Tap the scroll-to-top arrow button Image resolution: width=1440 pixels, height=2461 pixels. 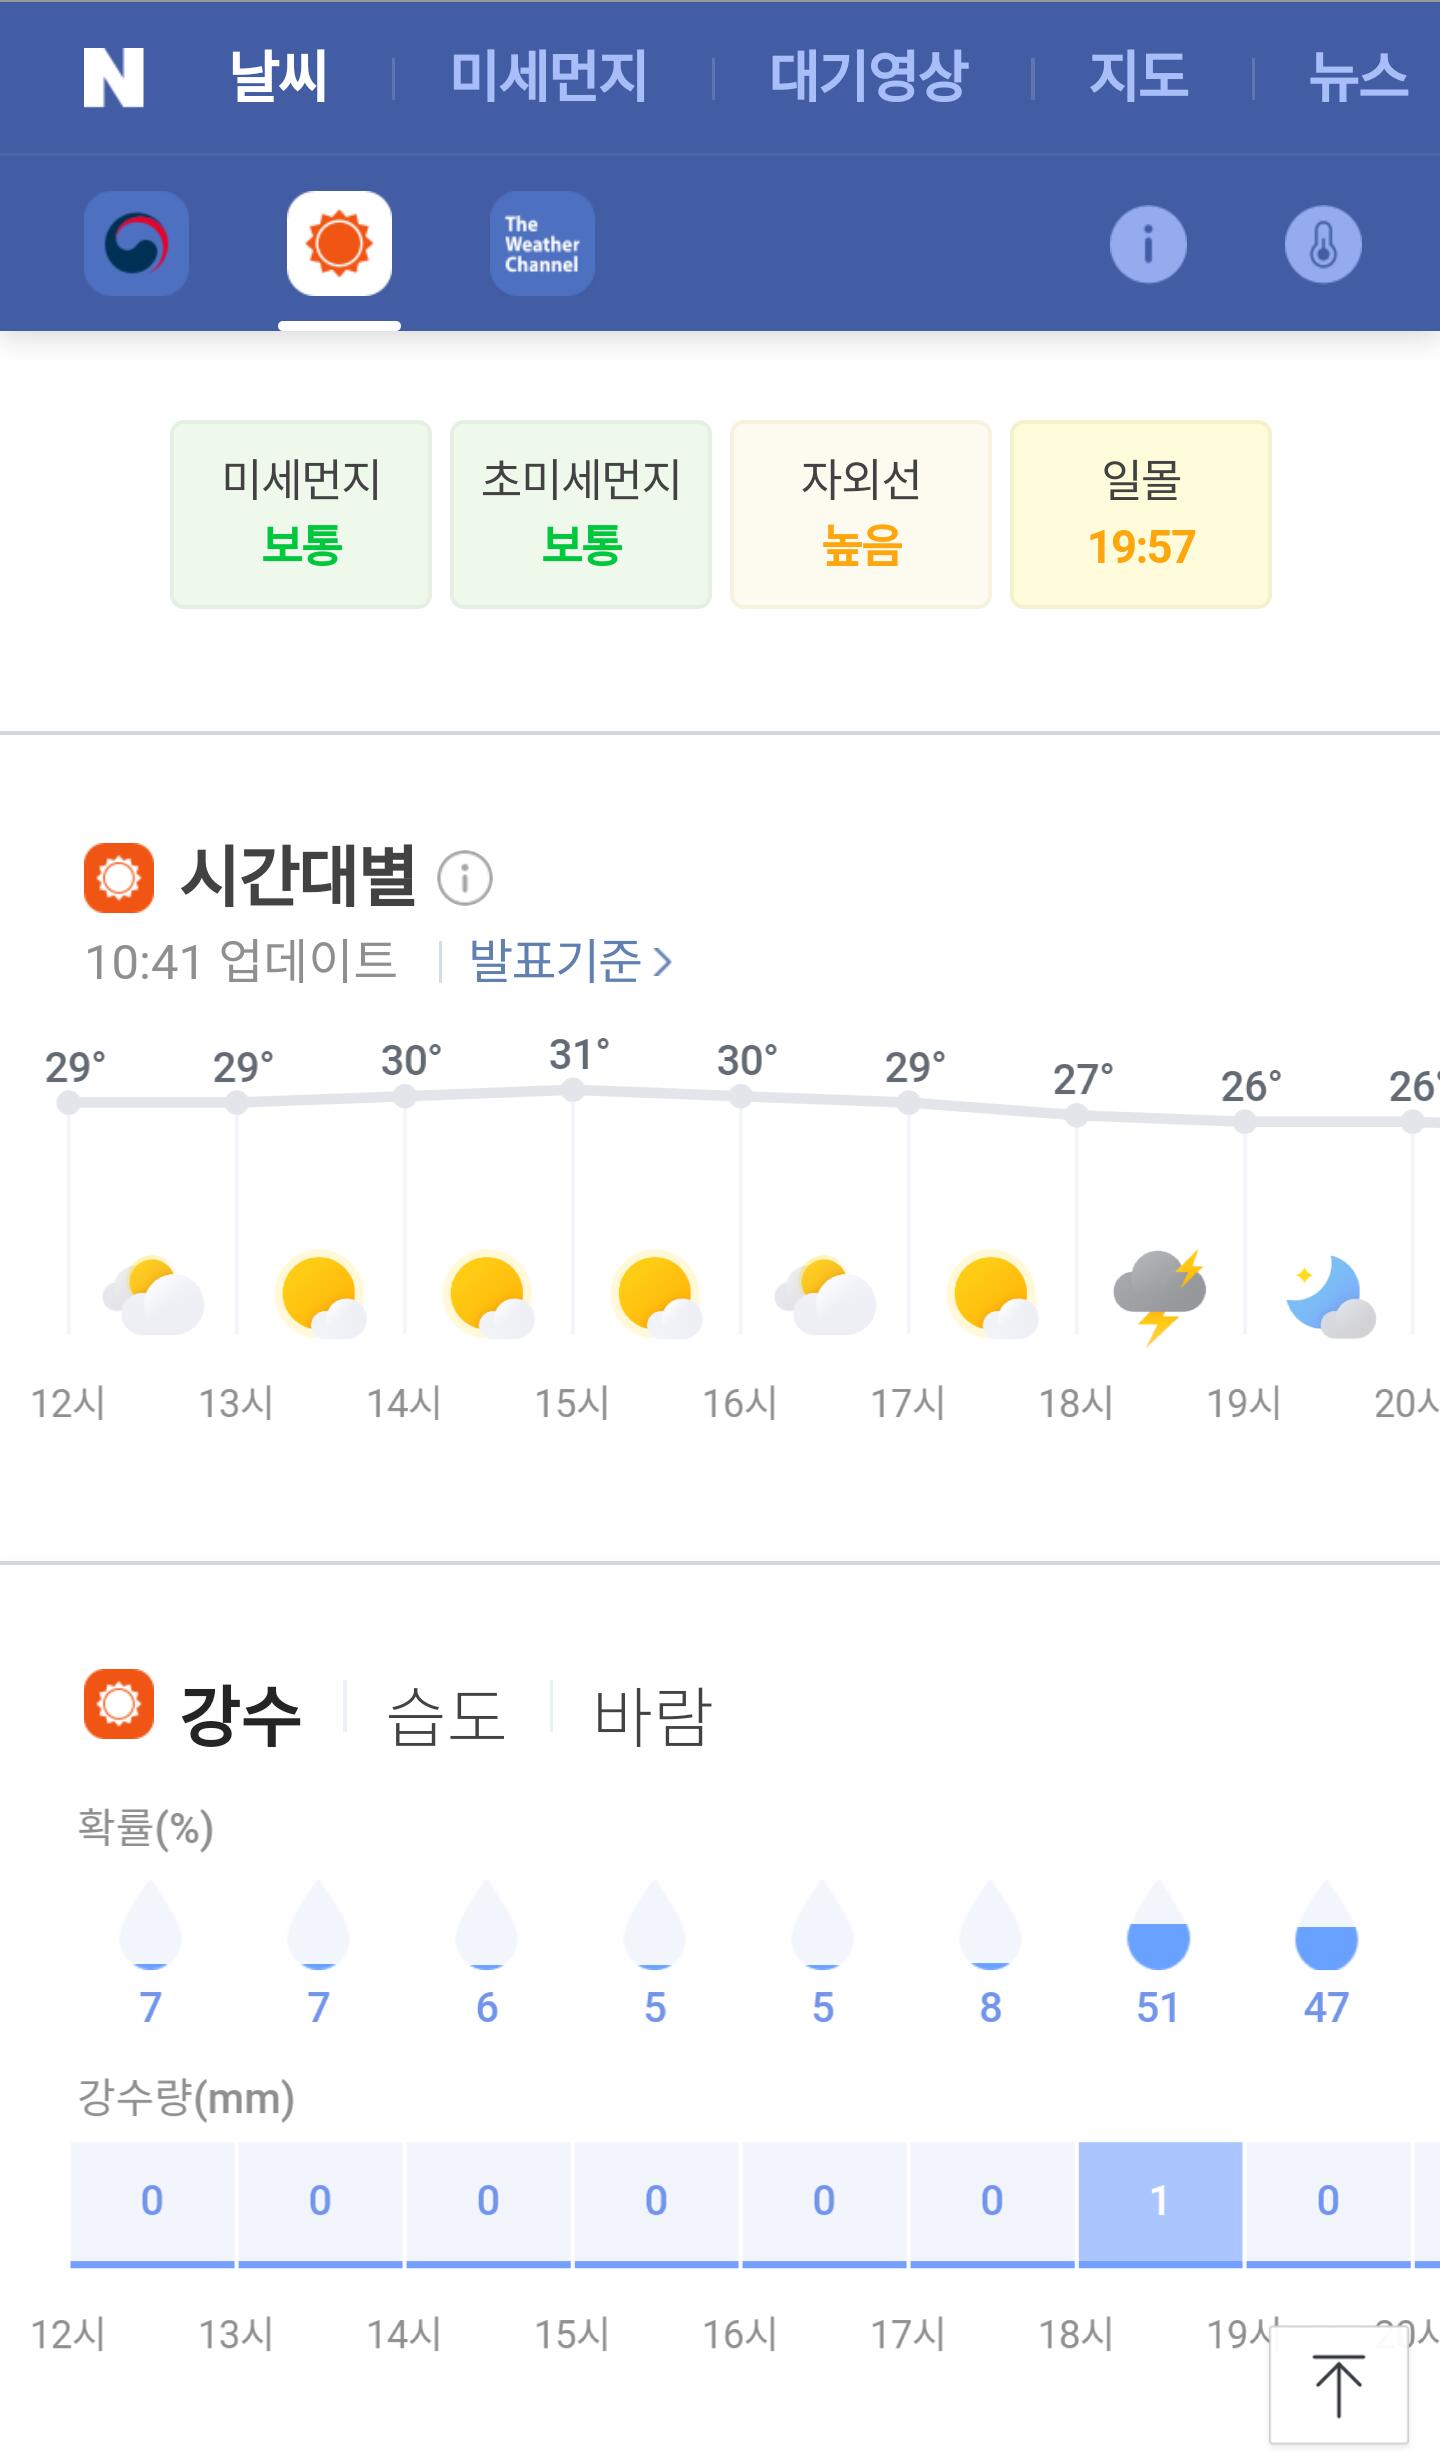[1338, 2386]
